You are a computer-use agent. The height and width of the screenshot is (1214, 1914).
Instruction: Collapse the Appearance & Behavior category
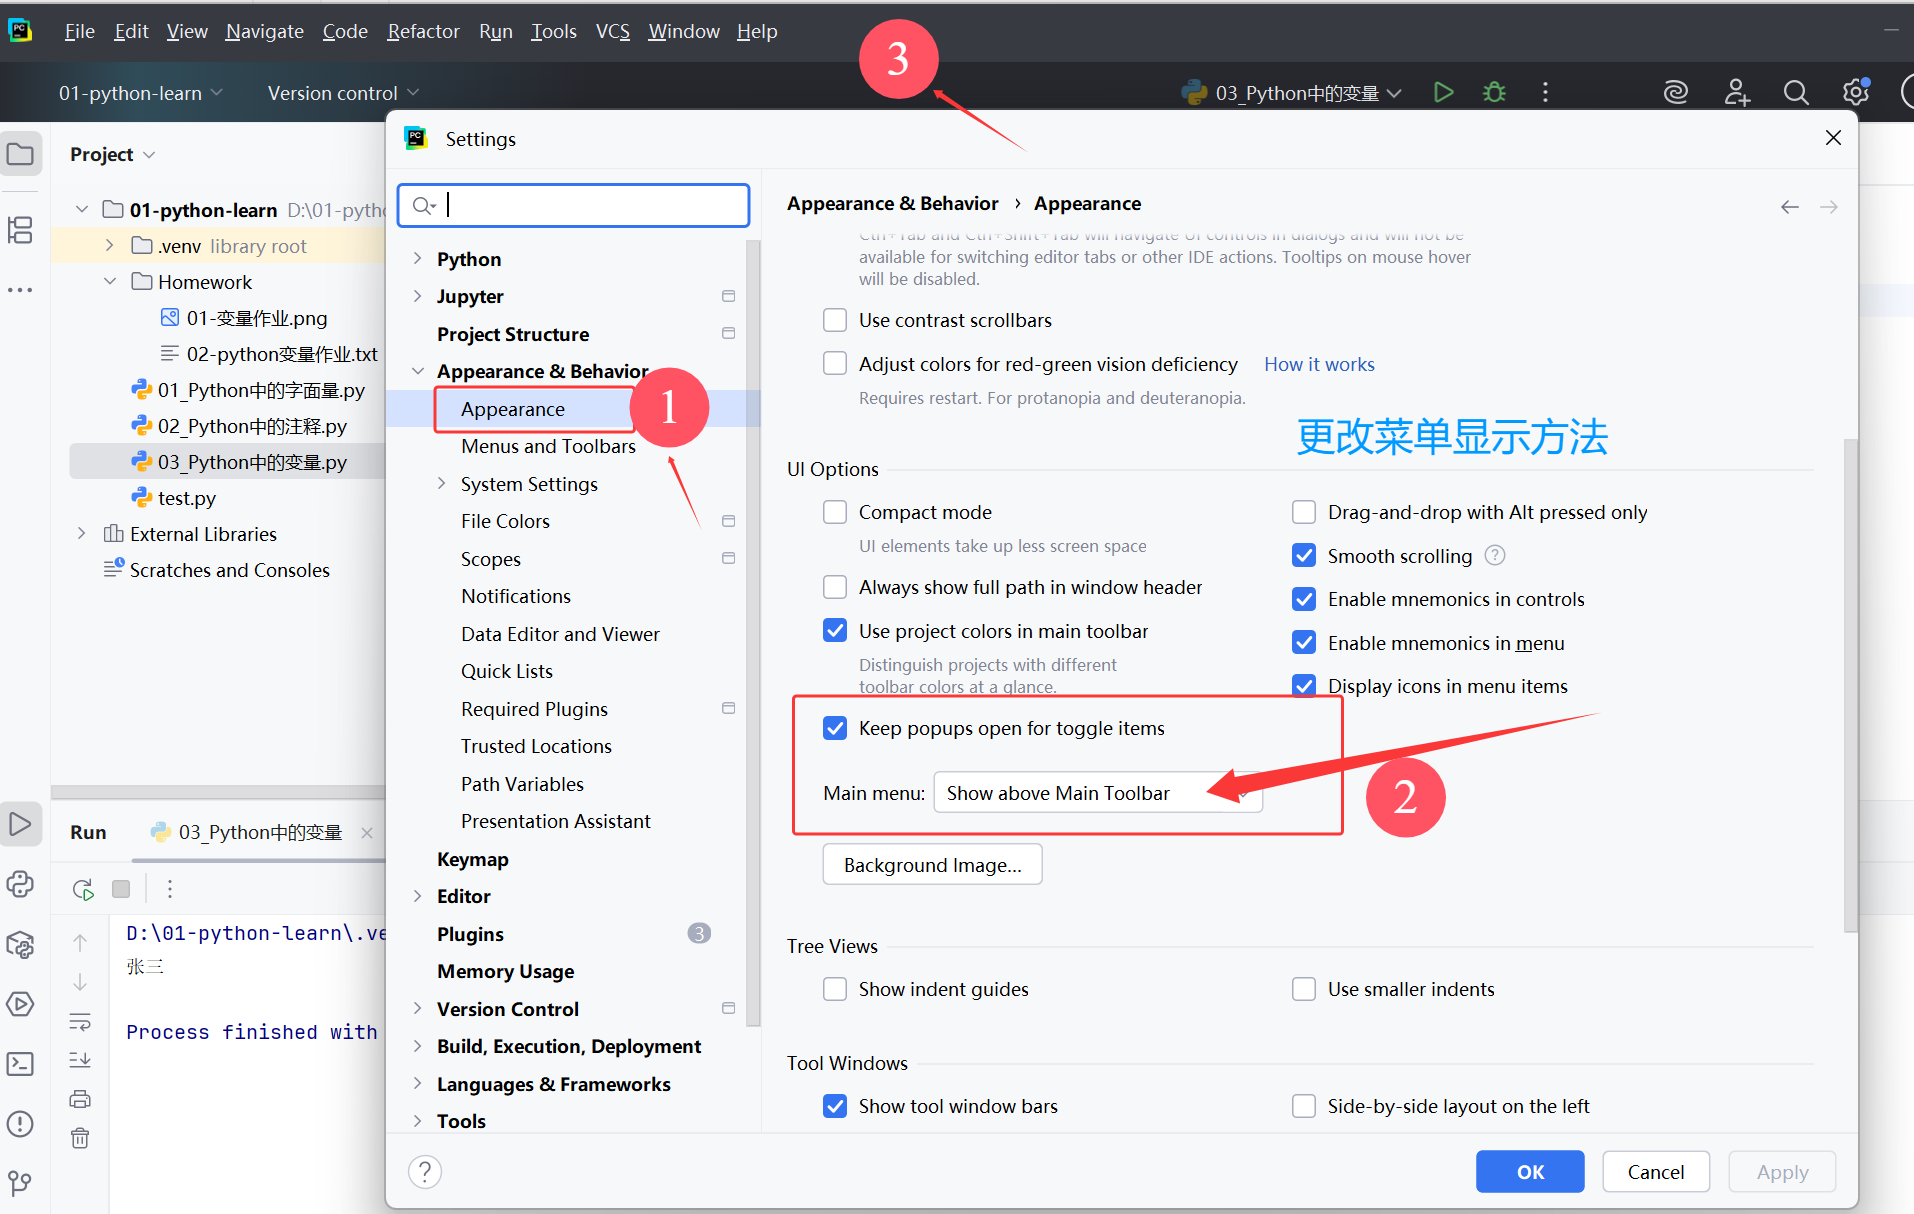pos(418,371)
